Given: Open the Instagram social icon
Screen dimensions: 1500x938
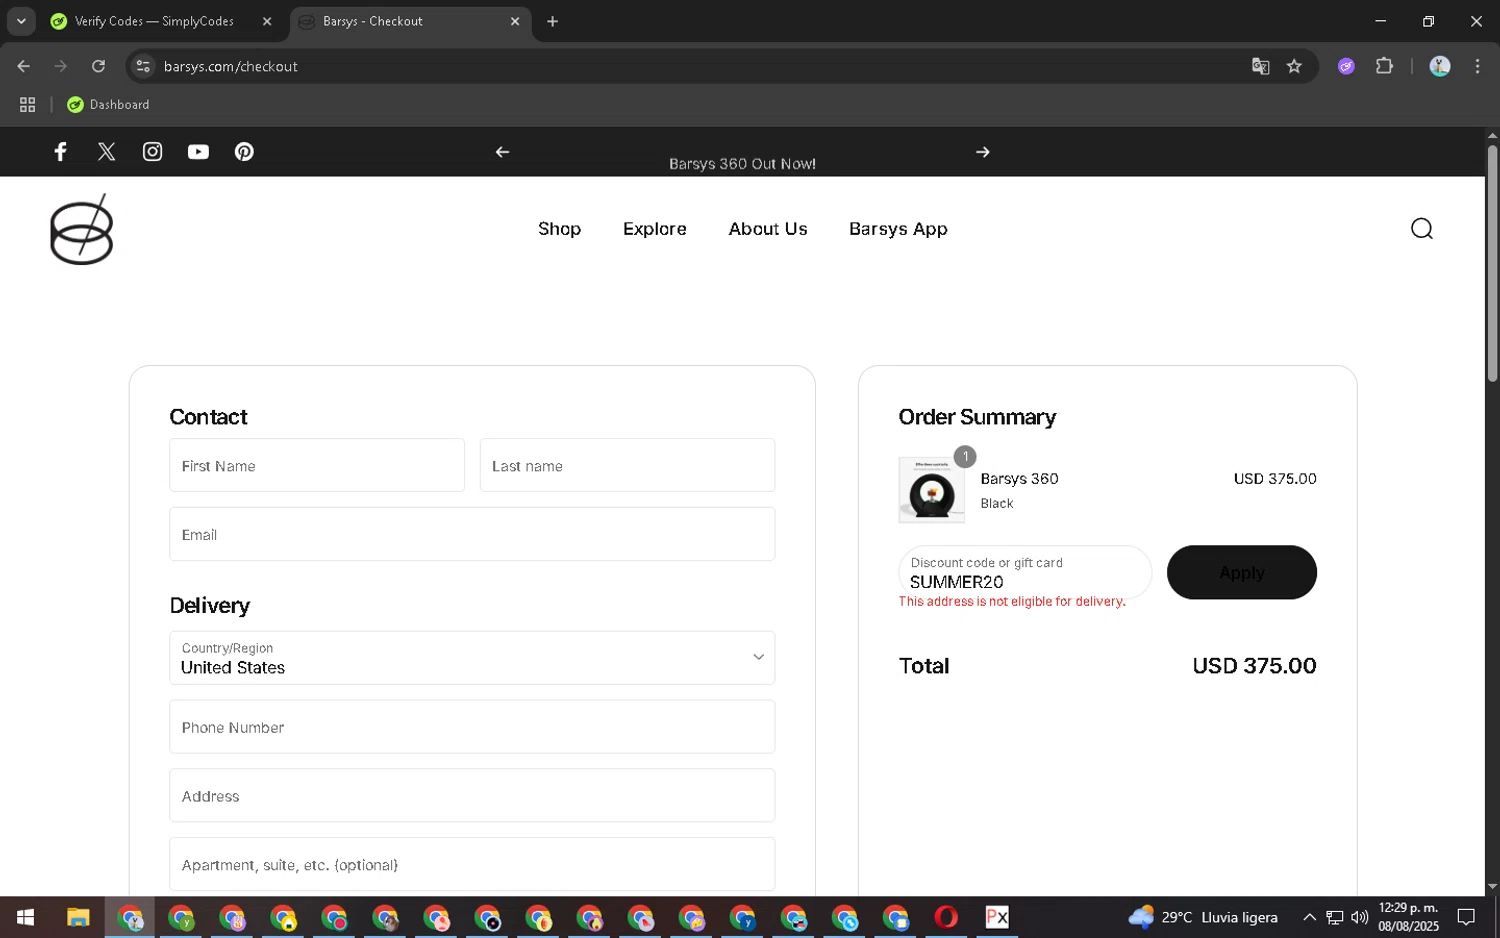Looking at the screenshot, I should click(x=152, y=152).
